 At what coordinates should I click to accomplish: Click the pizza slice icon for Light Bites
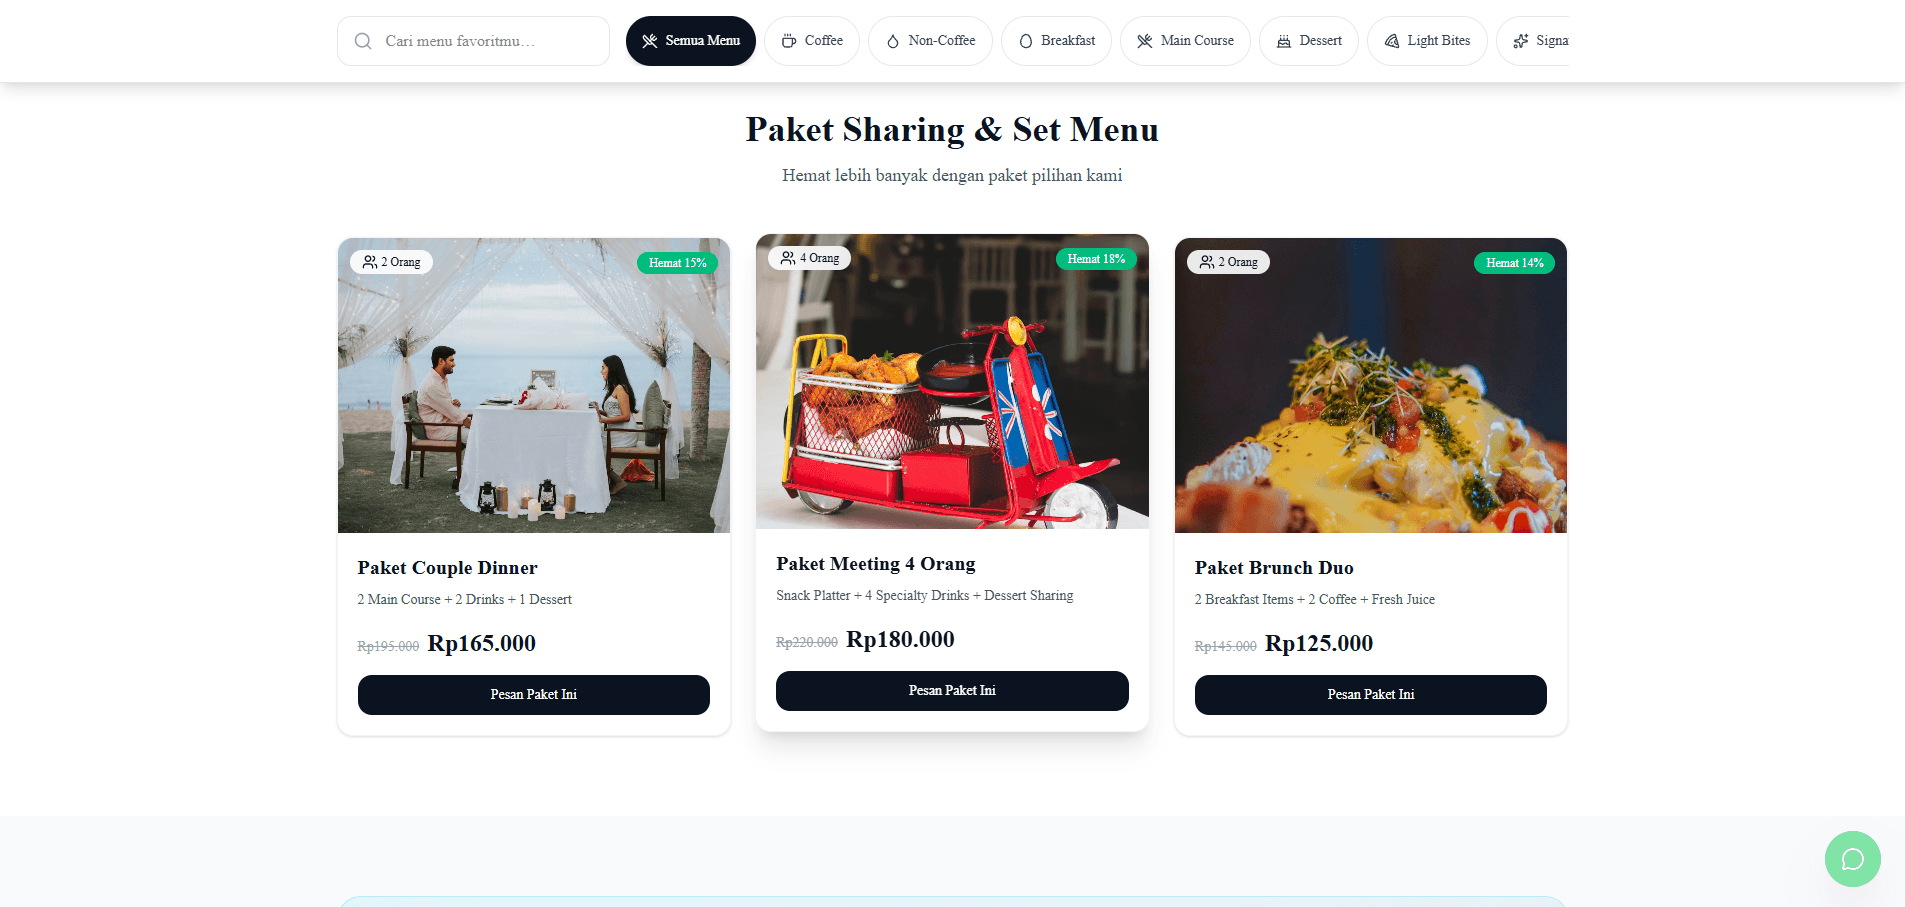tap(1392, 41)
